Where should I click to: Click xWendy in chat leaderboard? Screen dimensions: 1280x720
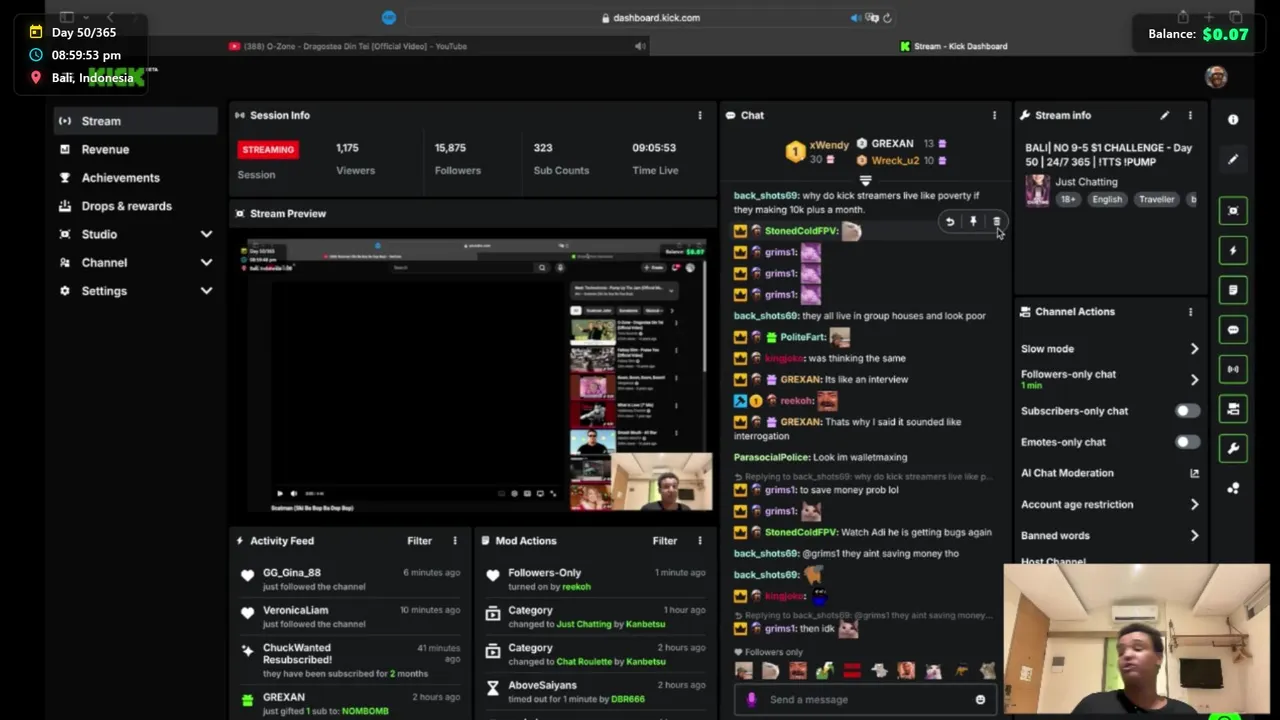(x=829, y=145)
